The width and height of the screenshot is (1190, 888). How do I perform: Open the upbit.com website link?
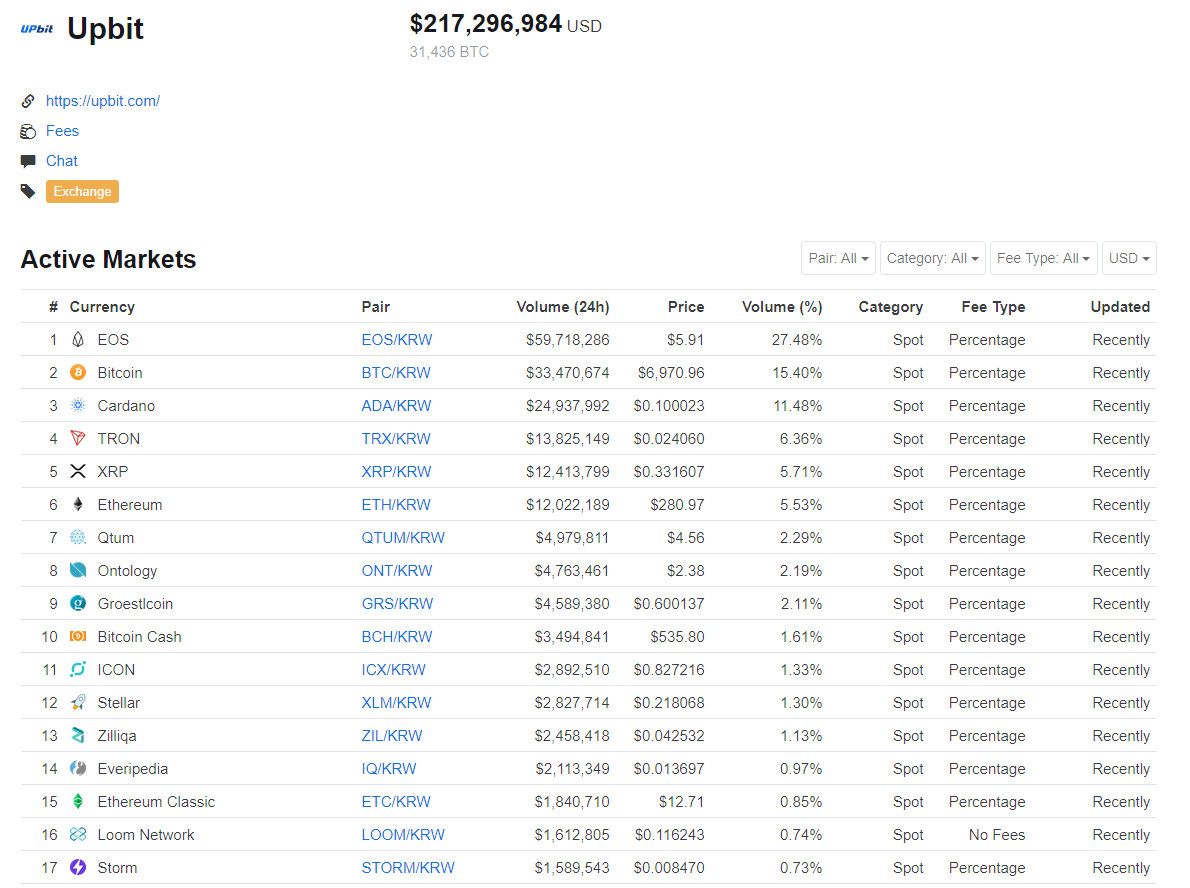pos(103,101)
